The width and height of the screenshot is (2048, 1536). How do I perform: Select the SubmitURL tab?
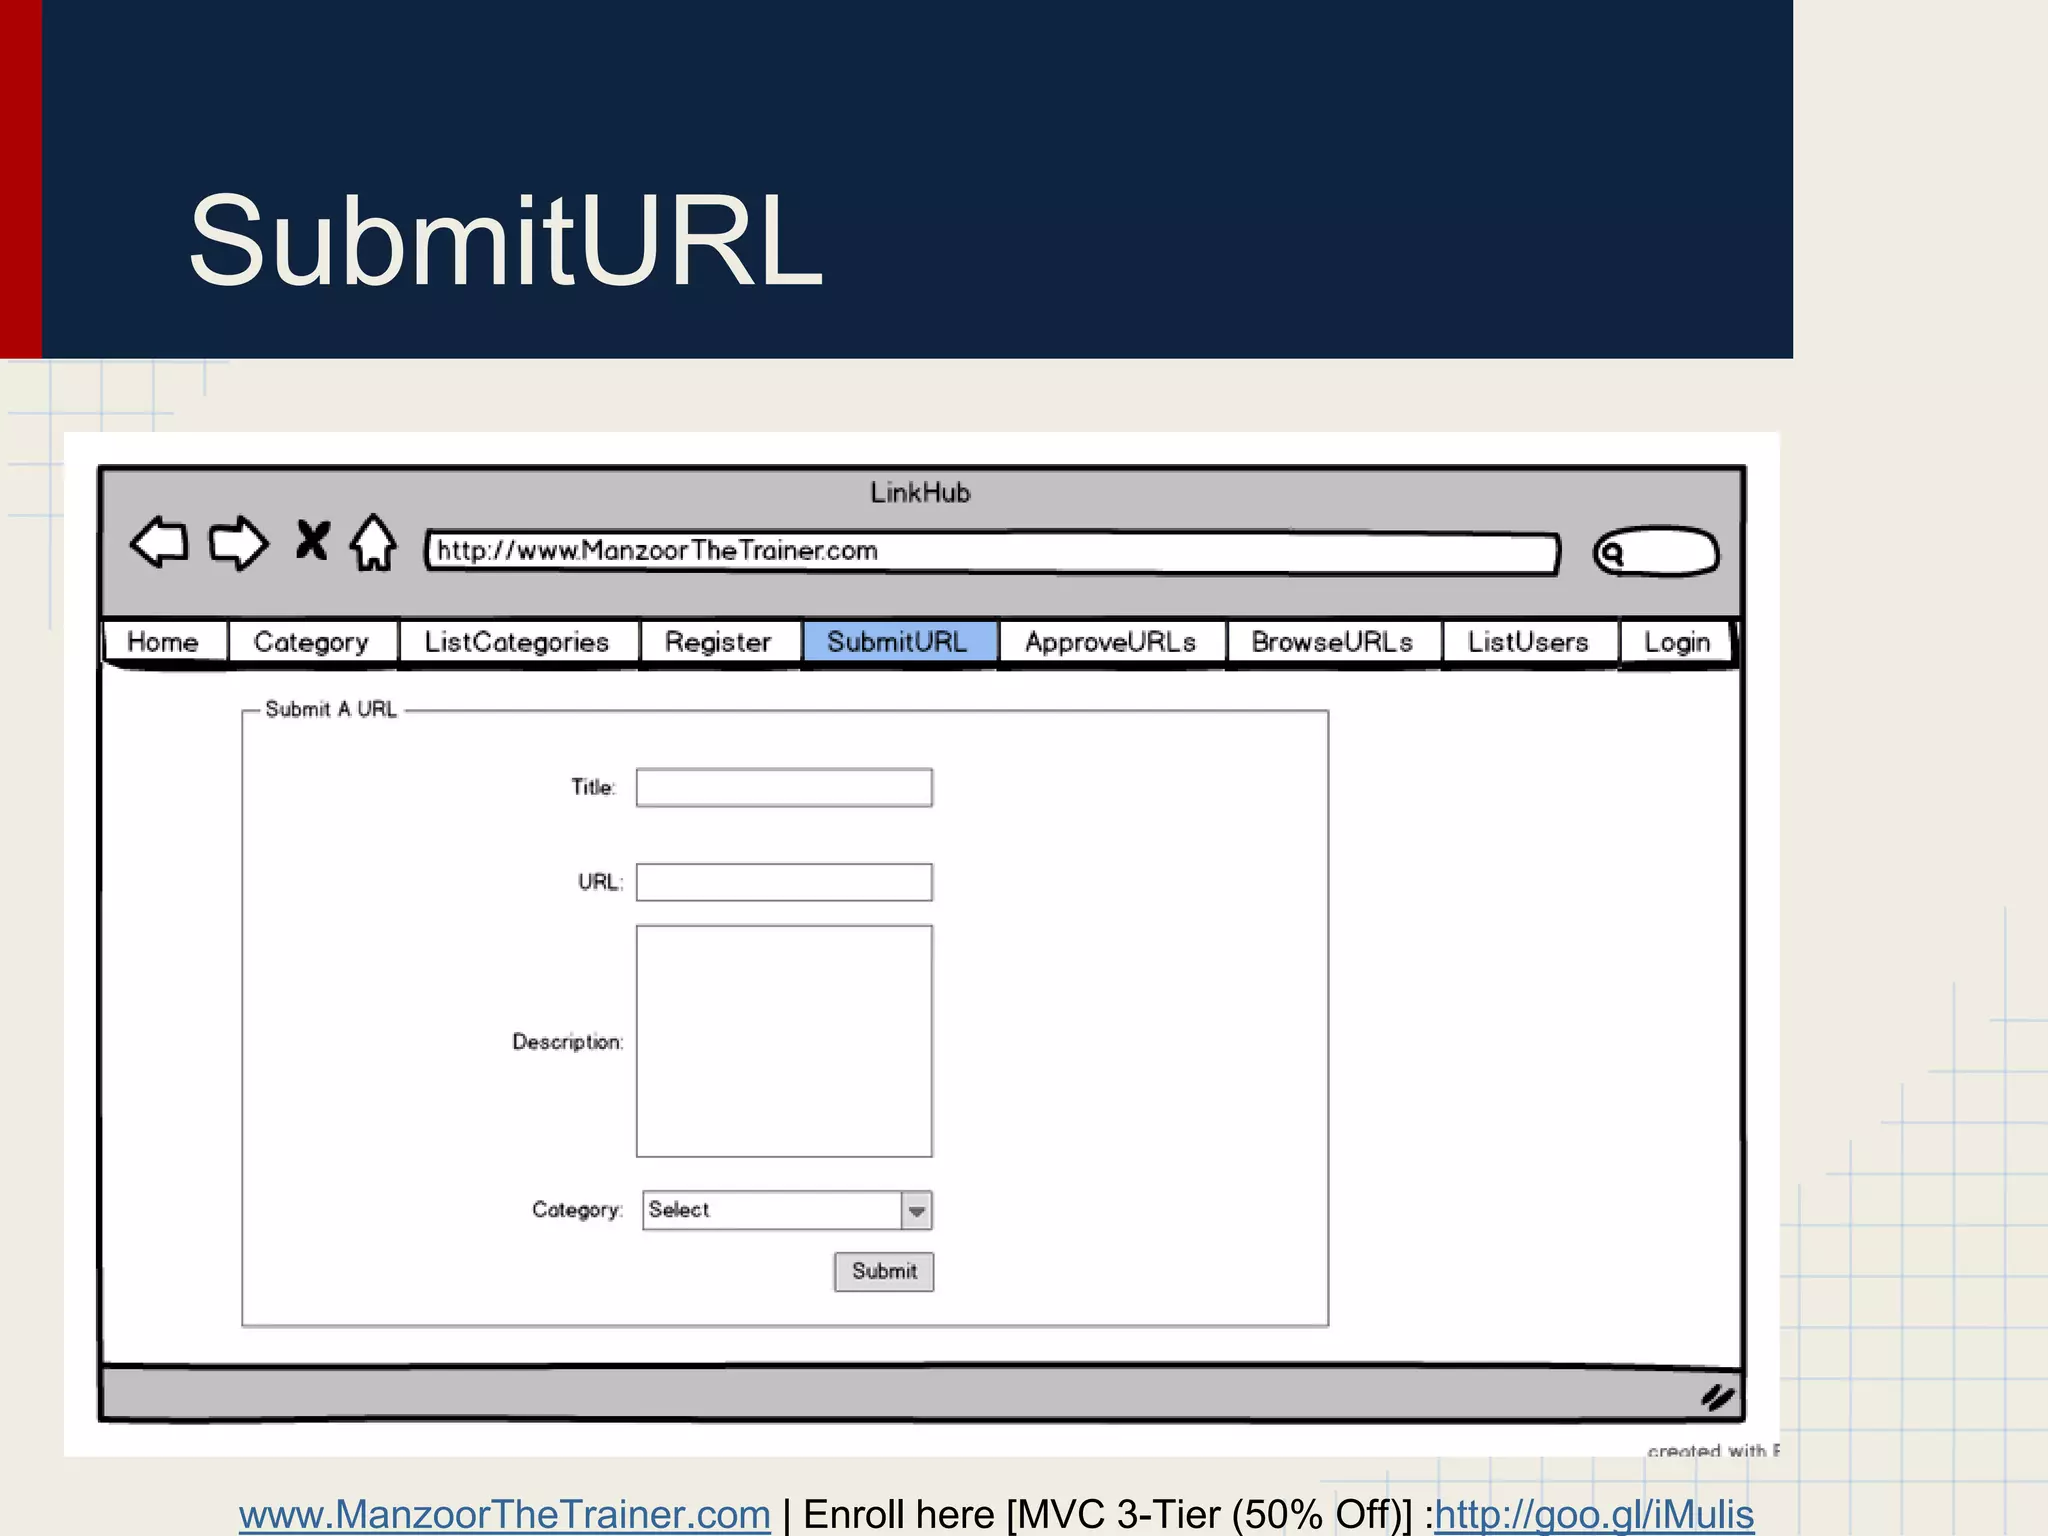click(898, 642)
